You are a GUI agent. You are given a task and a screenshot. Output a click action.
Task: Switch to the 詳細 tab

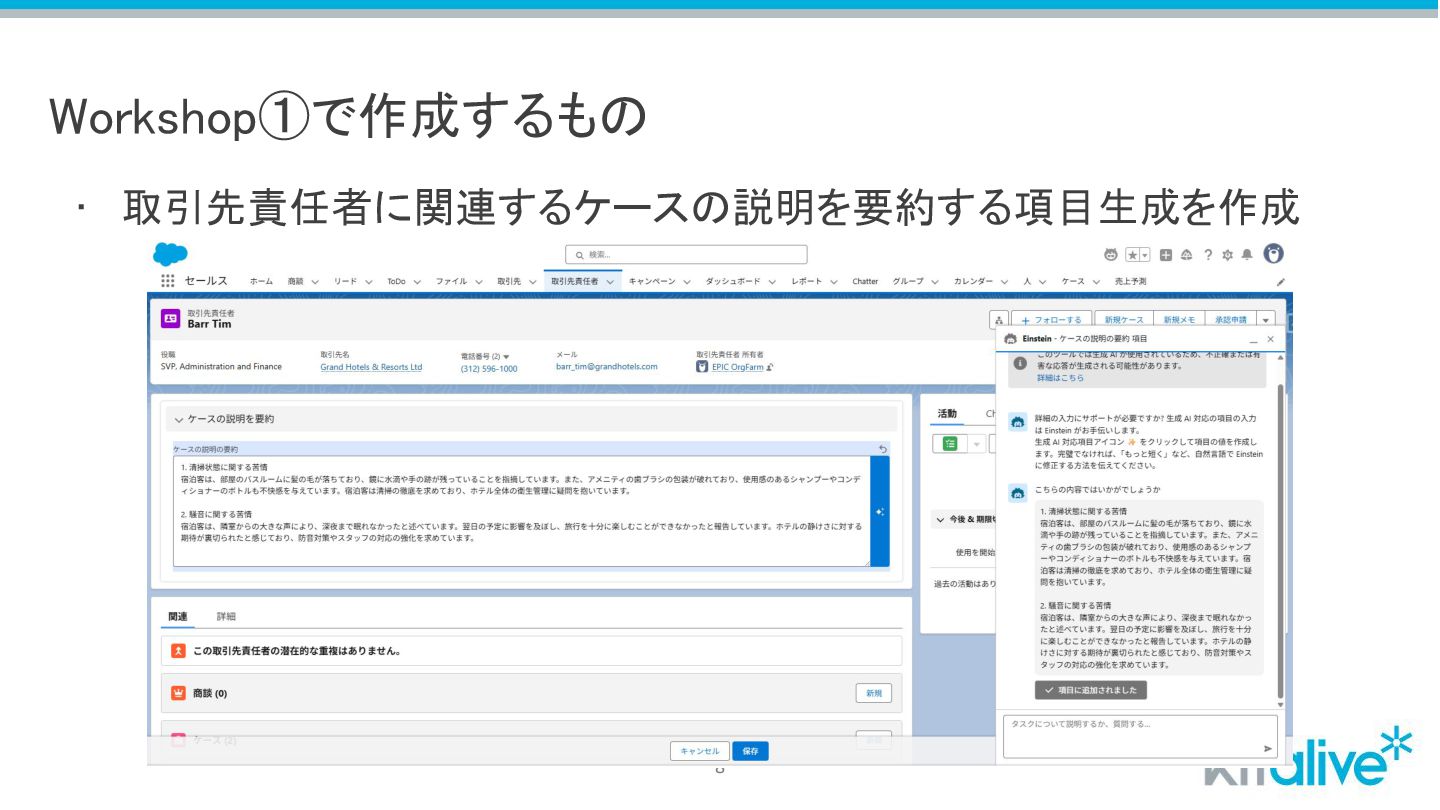tap(226, 616)
